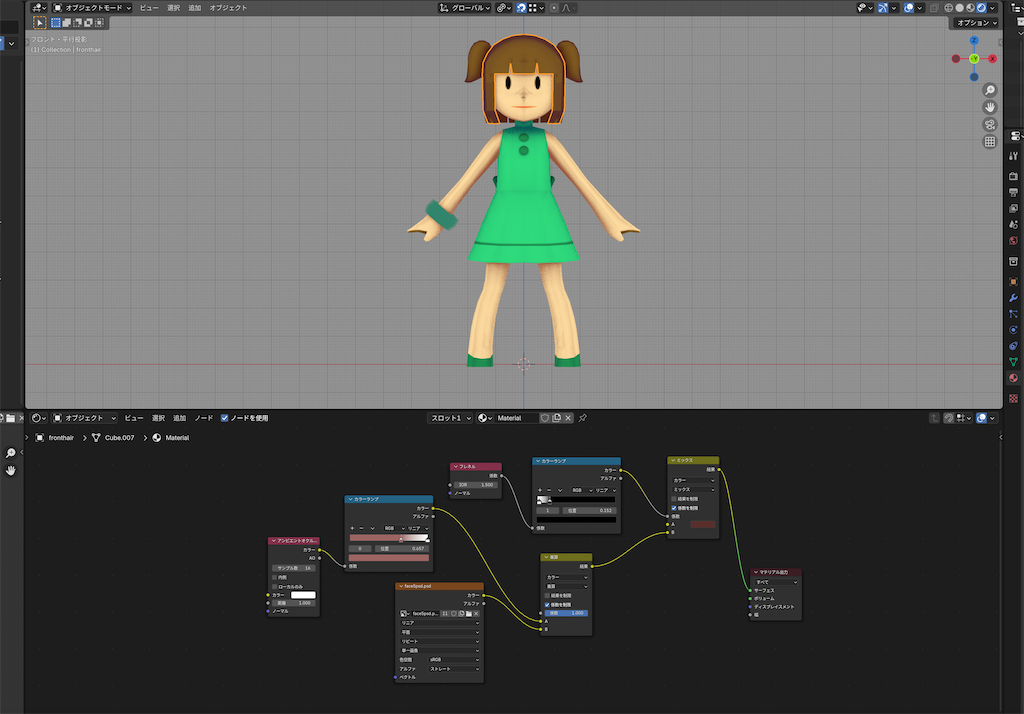
Task: Unlink Material with the X button
Action: pos(568,418)
